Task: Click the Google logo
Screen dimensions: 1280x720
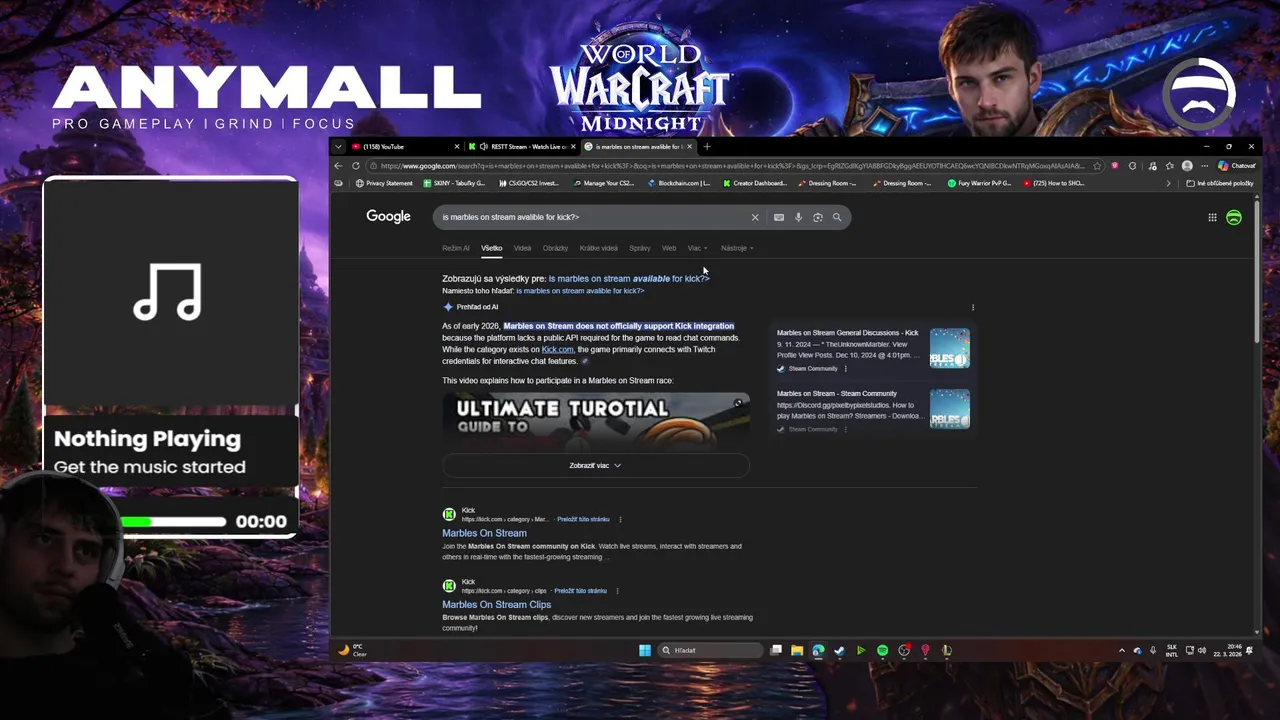Action: pos(388,217)
